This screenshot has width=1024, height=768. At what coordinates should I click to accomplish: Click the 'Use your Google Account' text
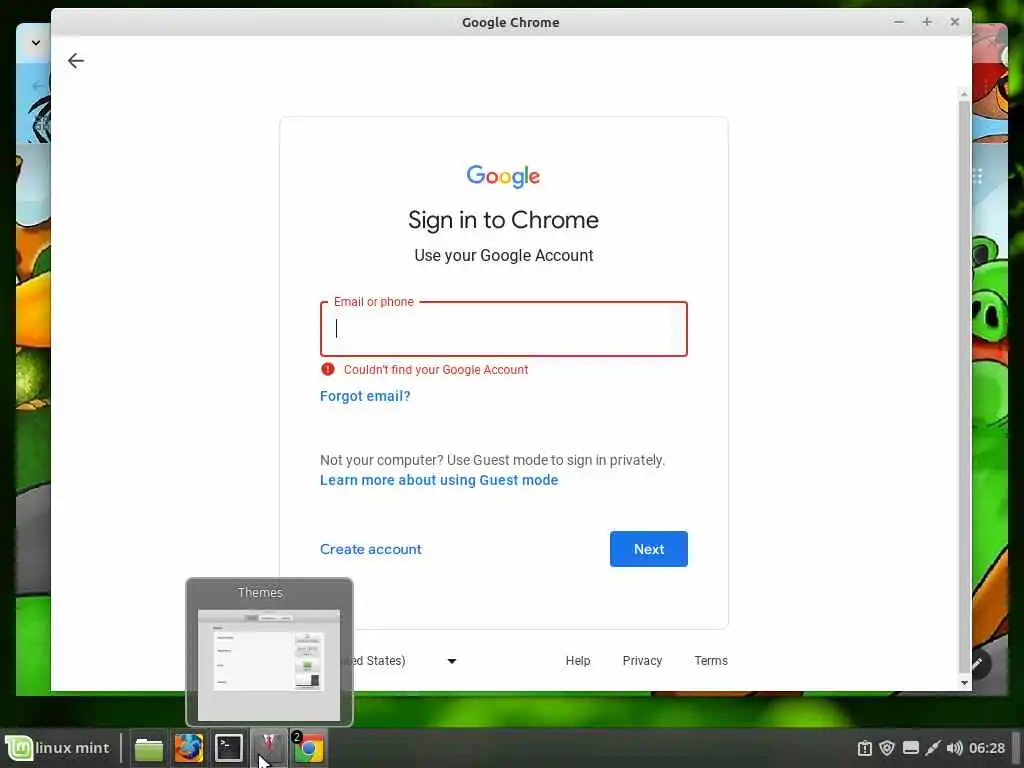(504, 255)
